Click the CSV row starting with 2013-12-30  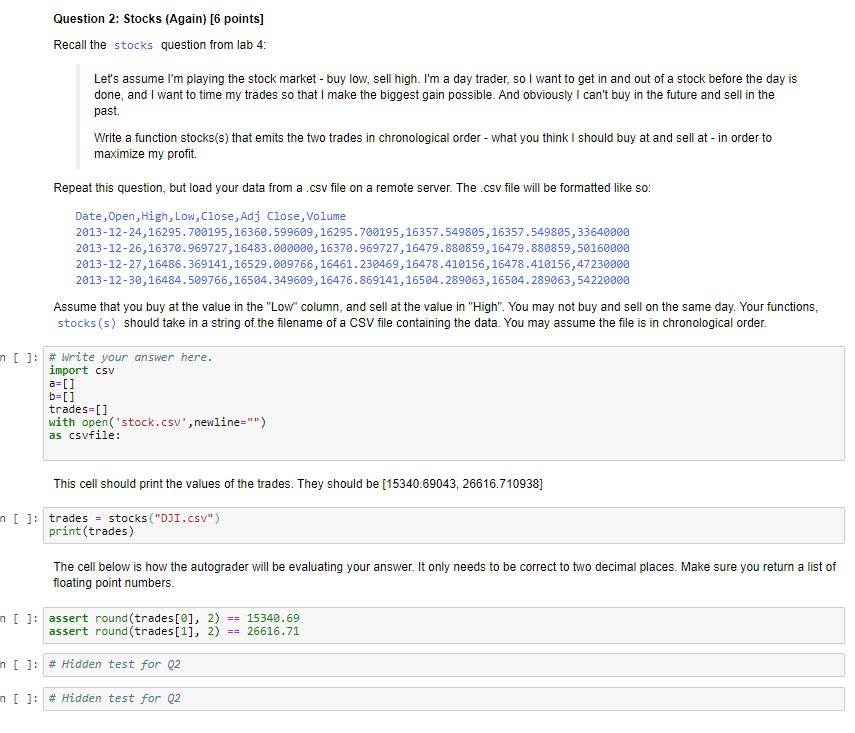[352, 280]
